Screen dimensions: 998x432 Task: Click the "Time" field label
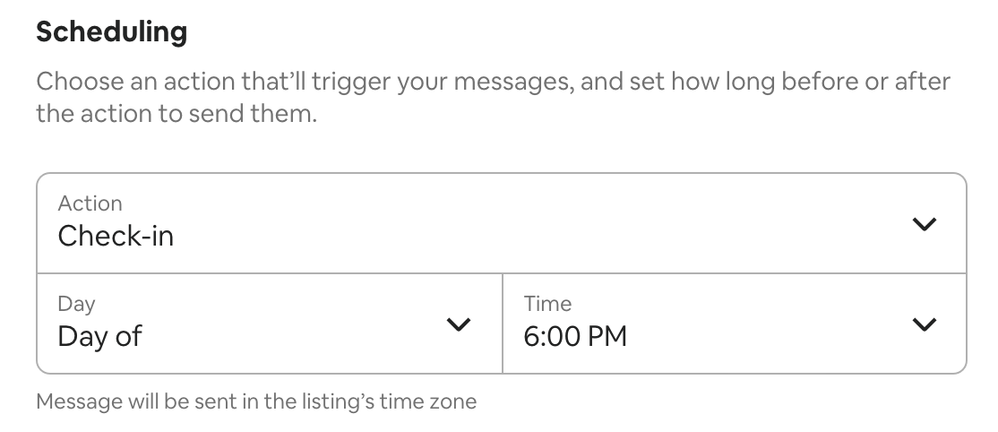[547, 303]
